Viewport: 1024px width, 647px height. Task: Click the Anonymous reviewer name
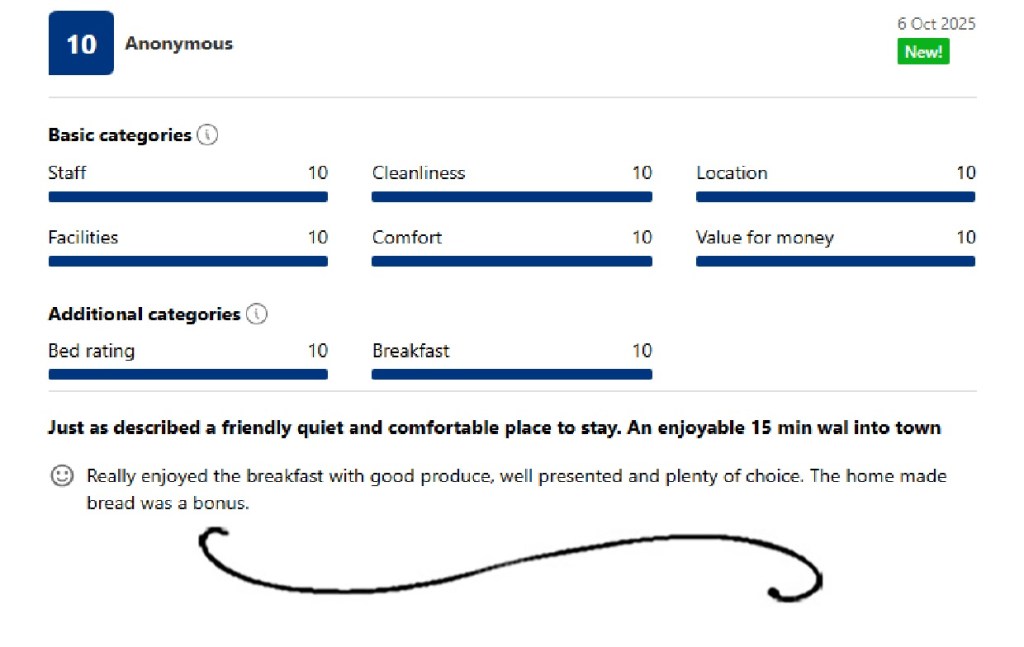(x=179, y=44)
